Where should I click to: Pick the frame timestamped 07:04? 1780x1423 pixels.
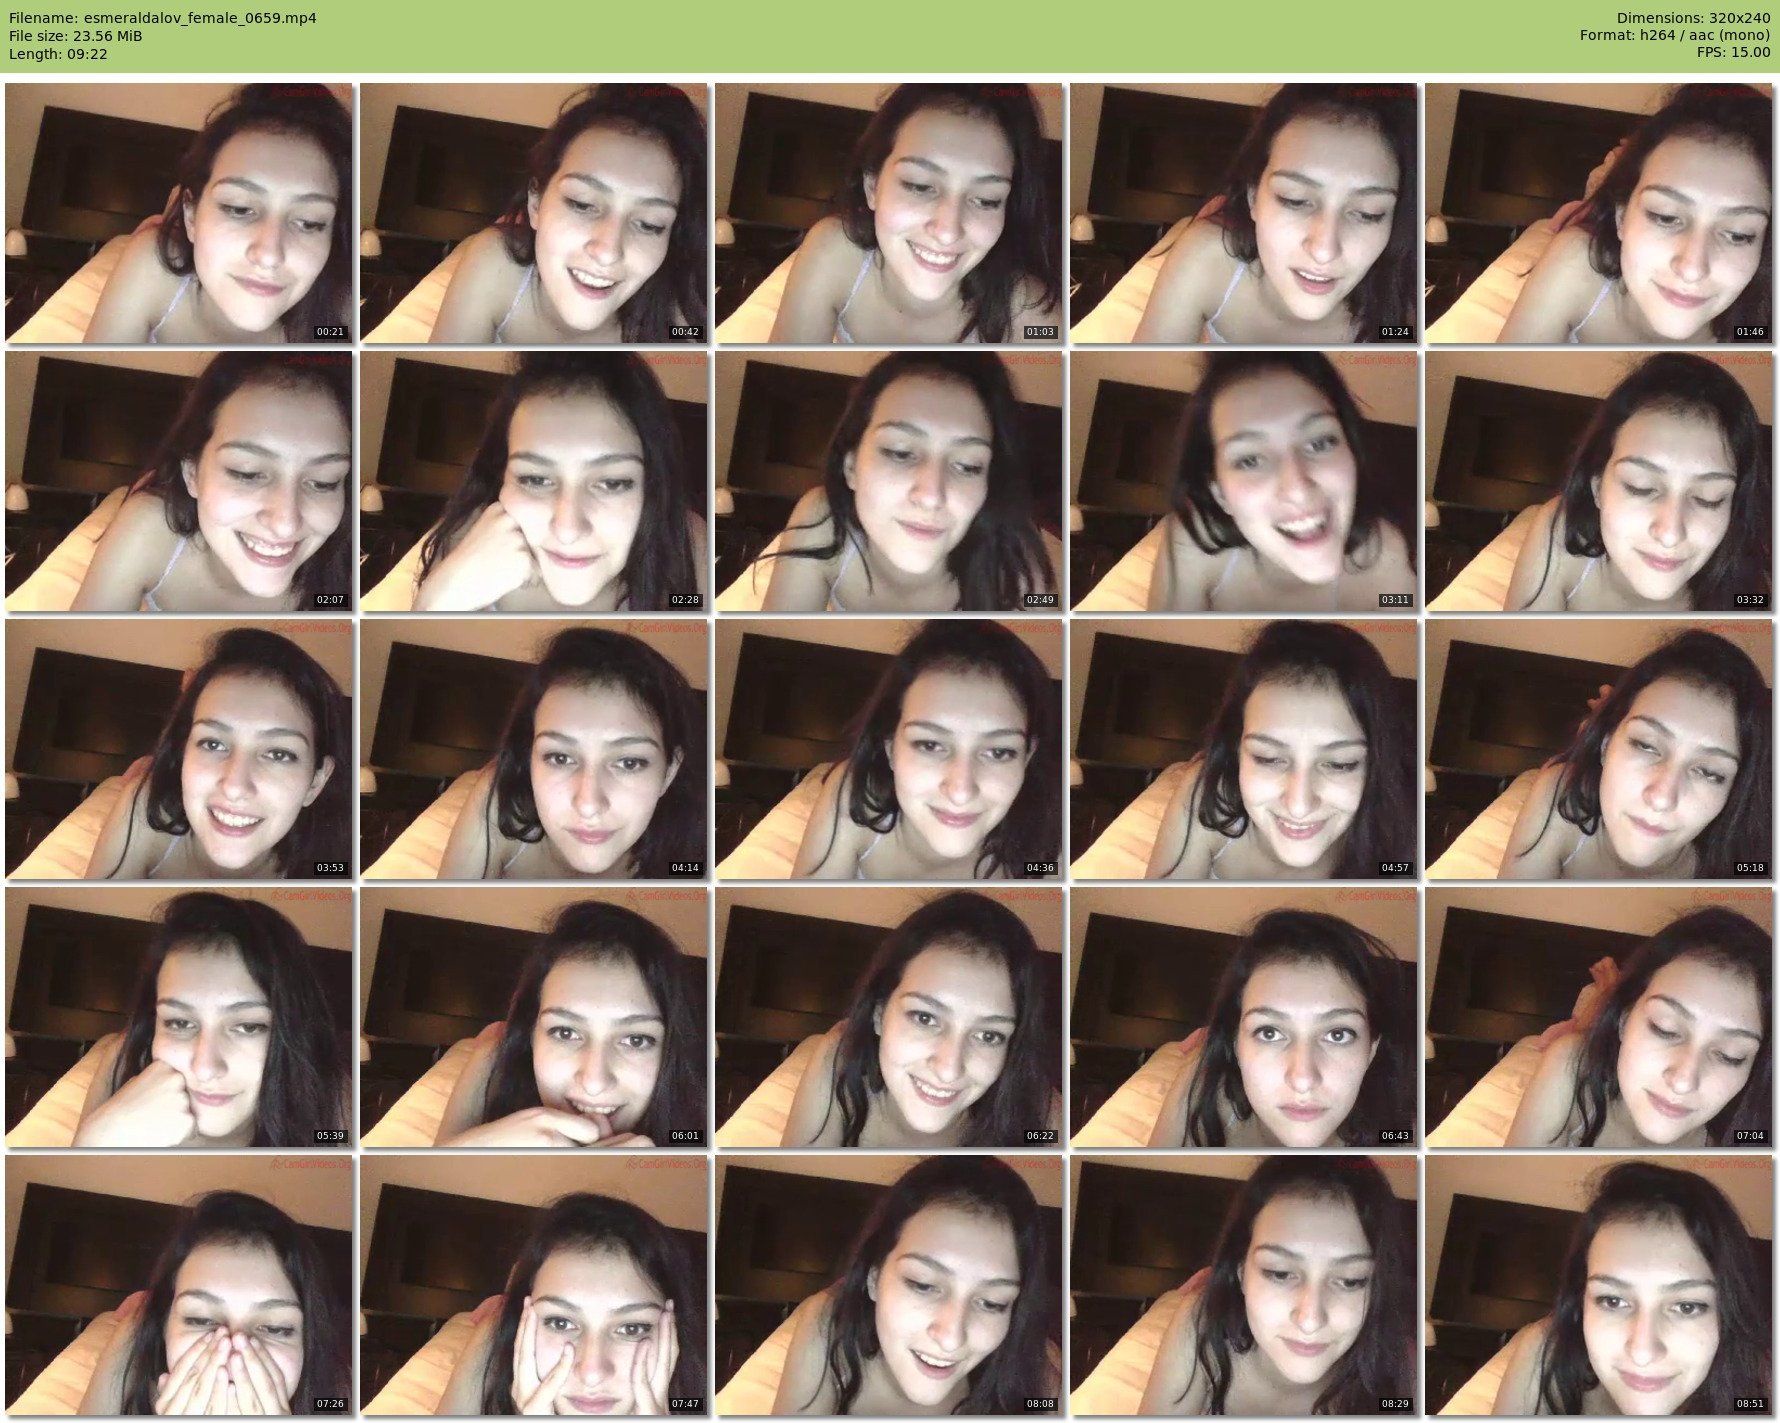1599,1017
